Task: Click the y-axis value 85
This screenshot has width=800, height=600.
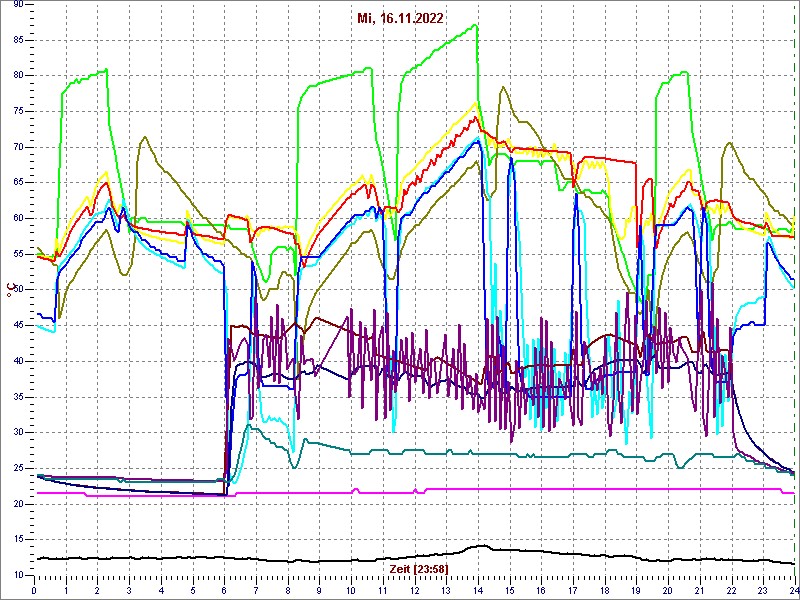Action: point(17,40)
